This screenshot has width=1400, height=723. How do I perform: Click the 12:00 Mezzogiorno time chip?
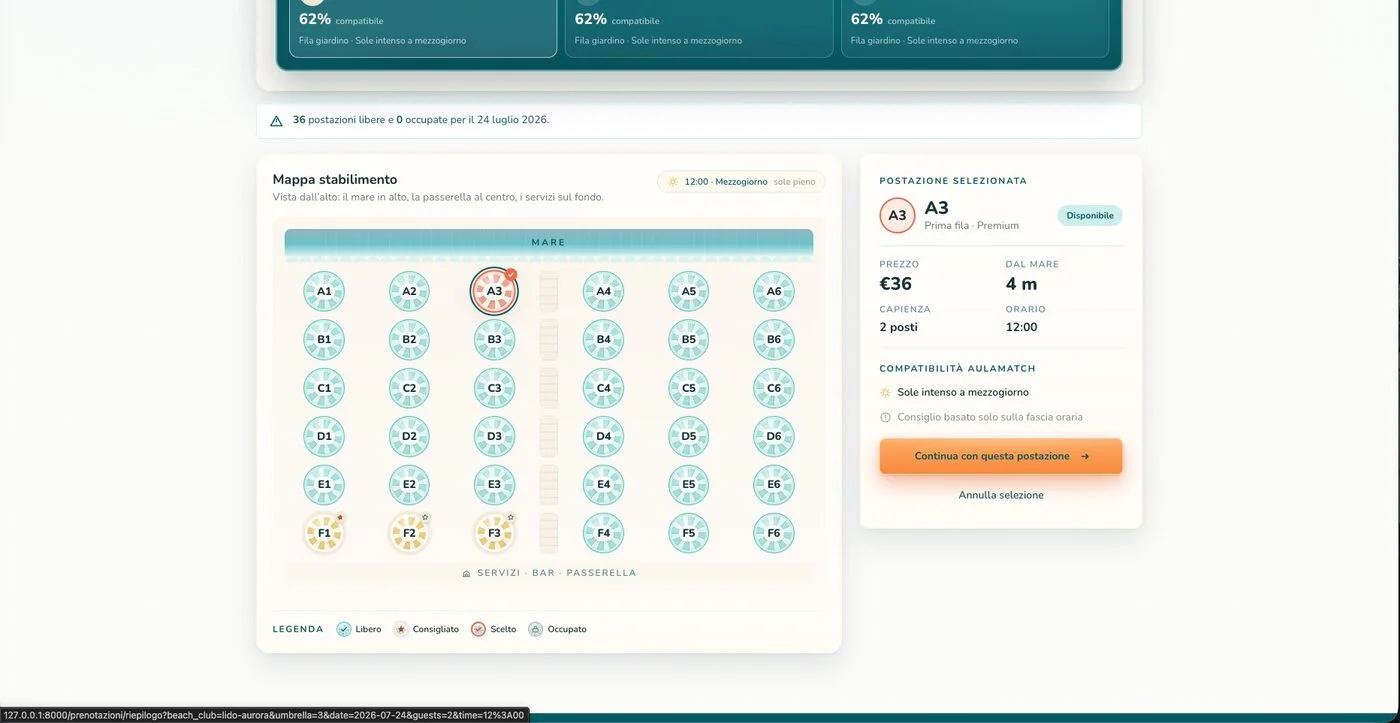click(x=741, y=182)
